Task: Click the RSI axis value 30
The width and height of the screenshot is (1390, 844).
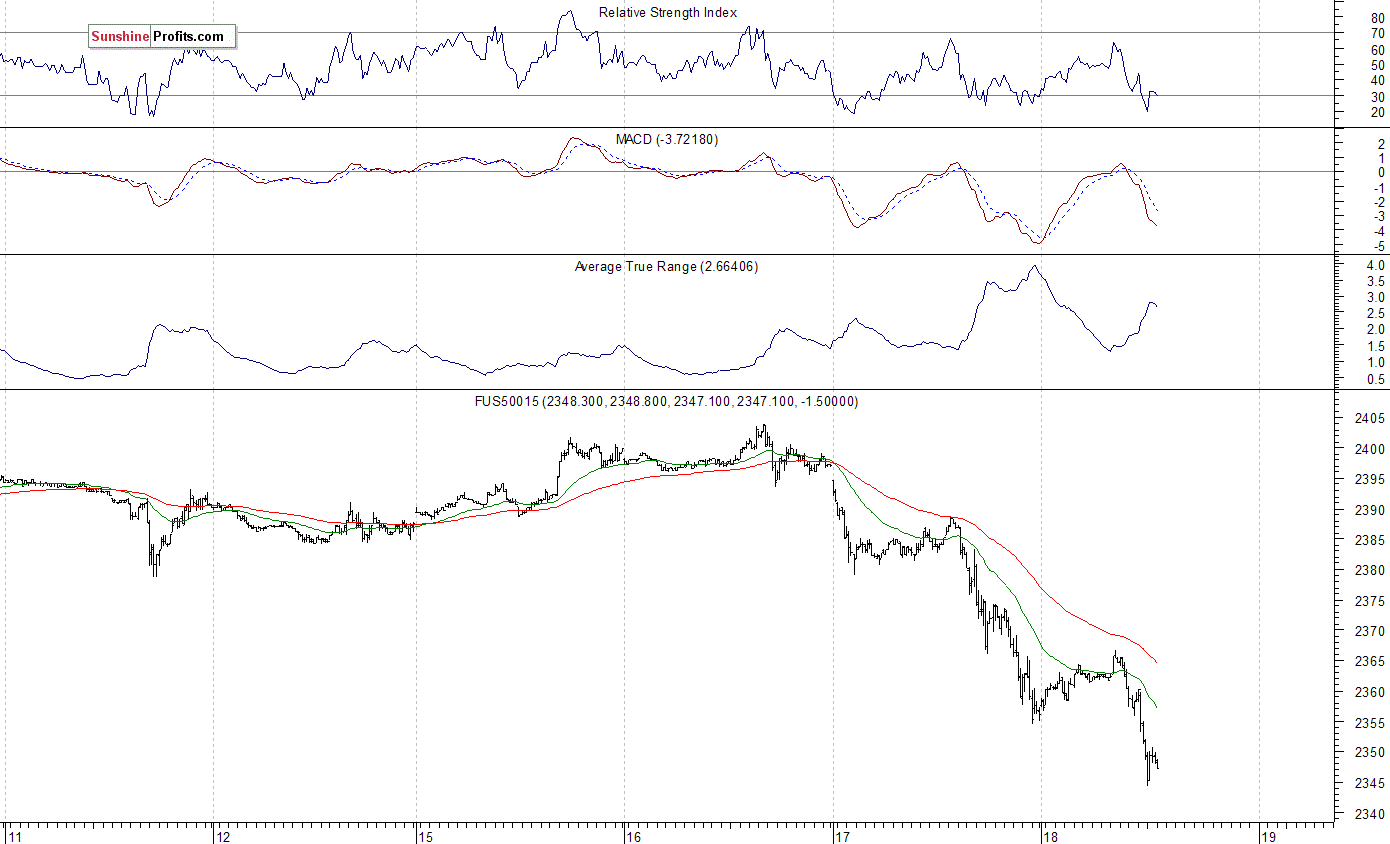Action: [1377, 97]
